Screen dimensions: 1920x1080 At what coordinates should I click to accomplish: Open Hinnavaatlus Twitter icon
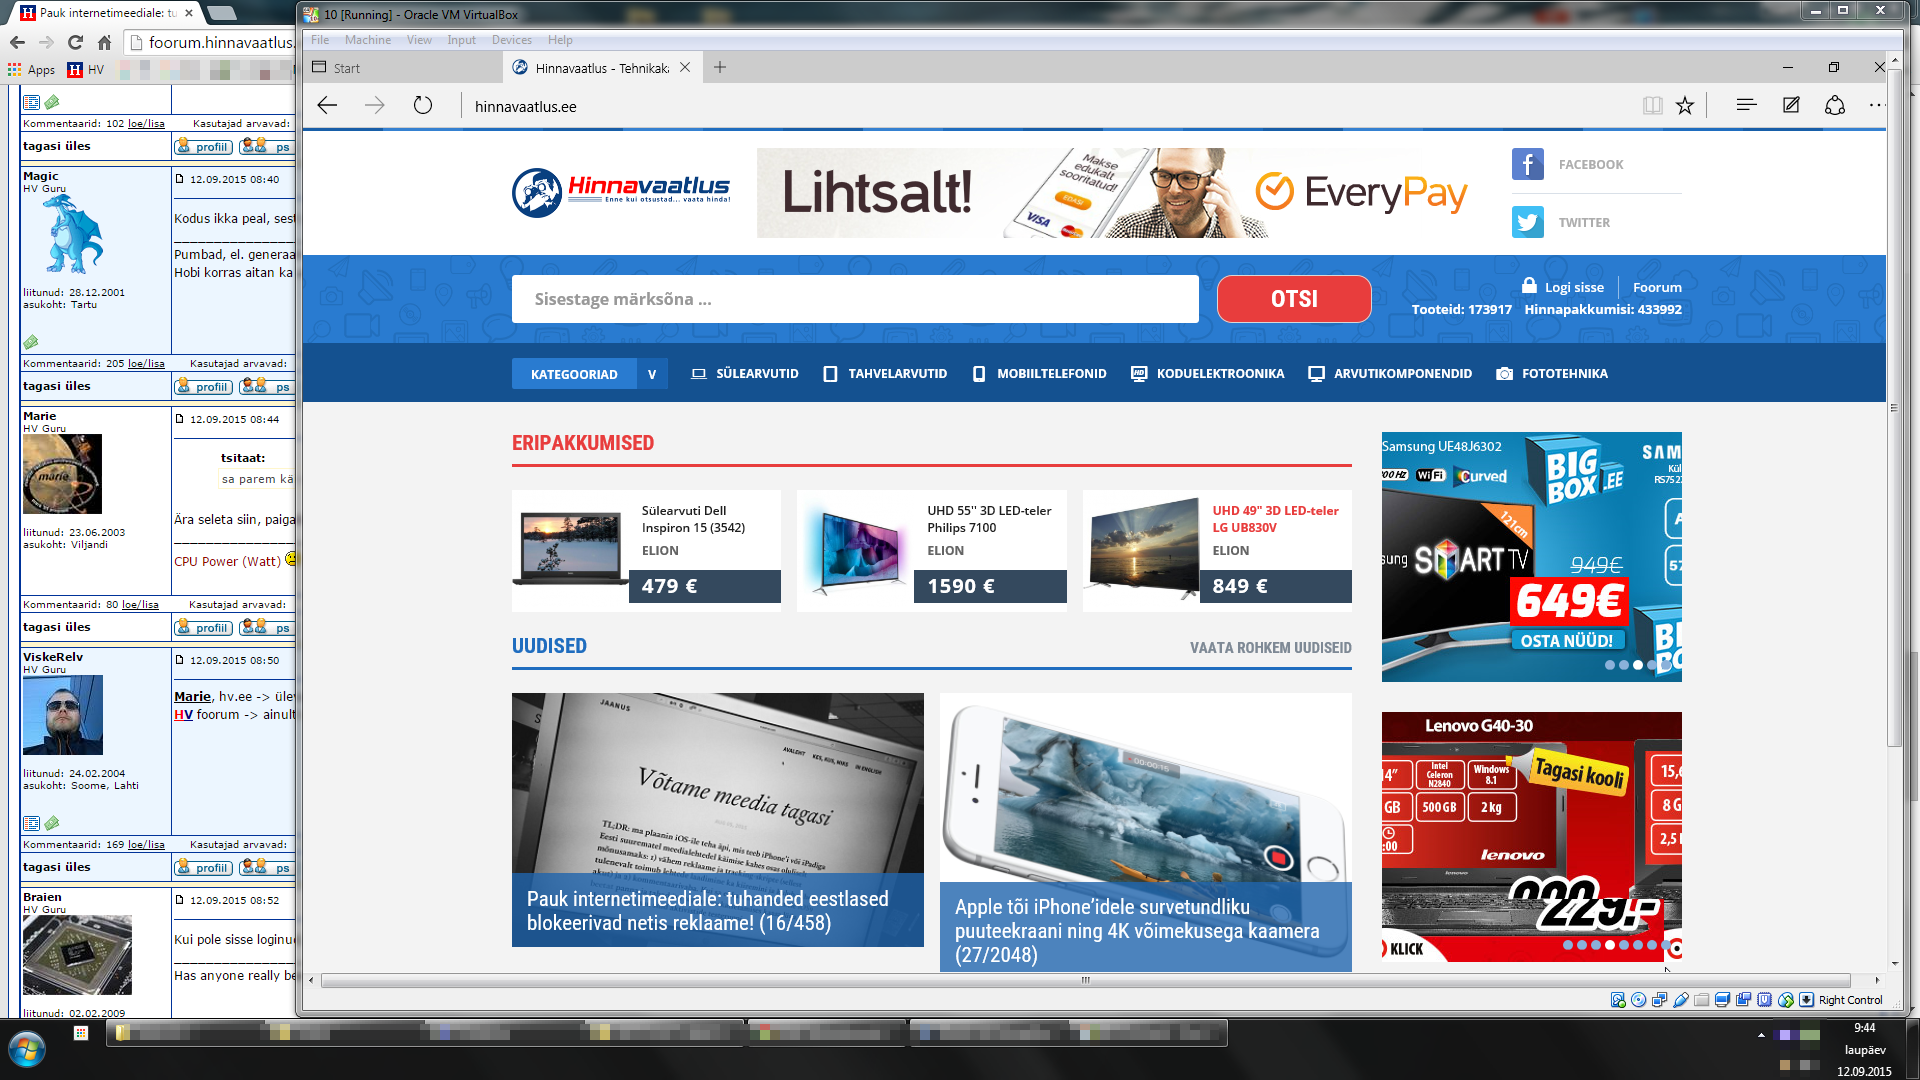pos(1528,222)
